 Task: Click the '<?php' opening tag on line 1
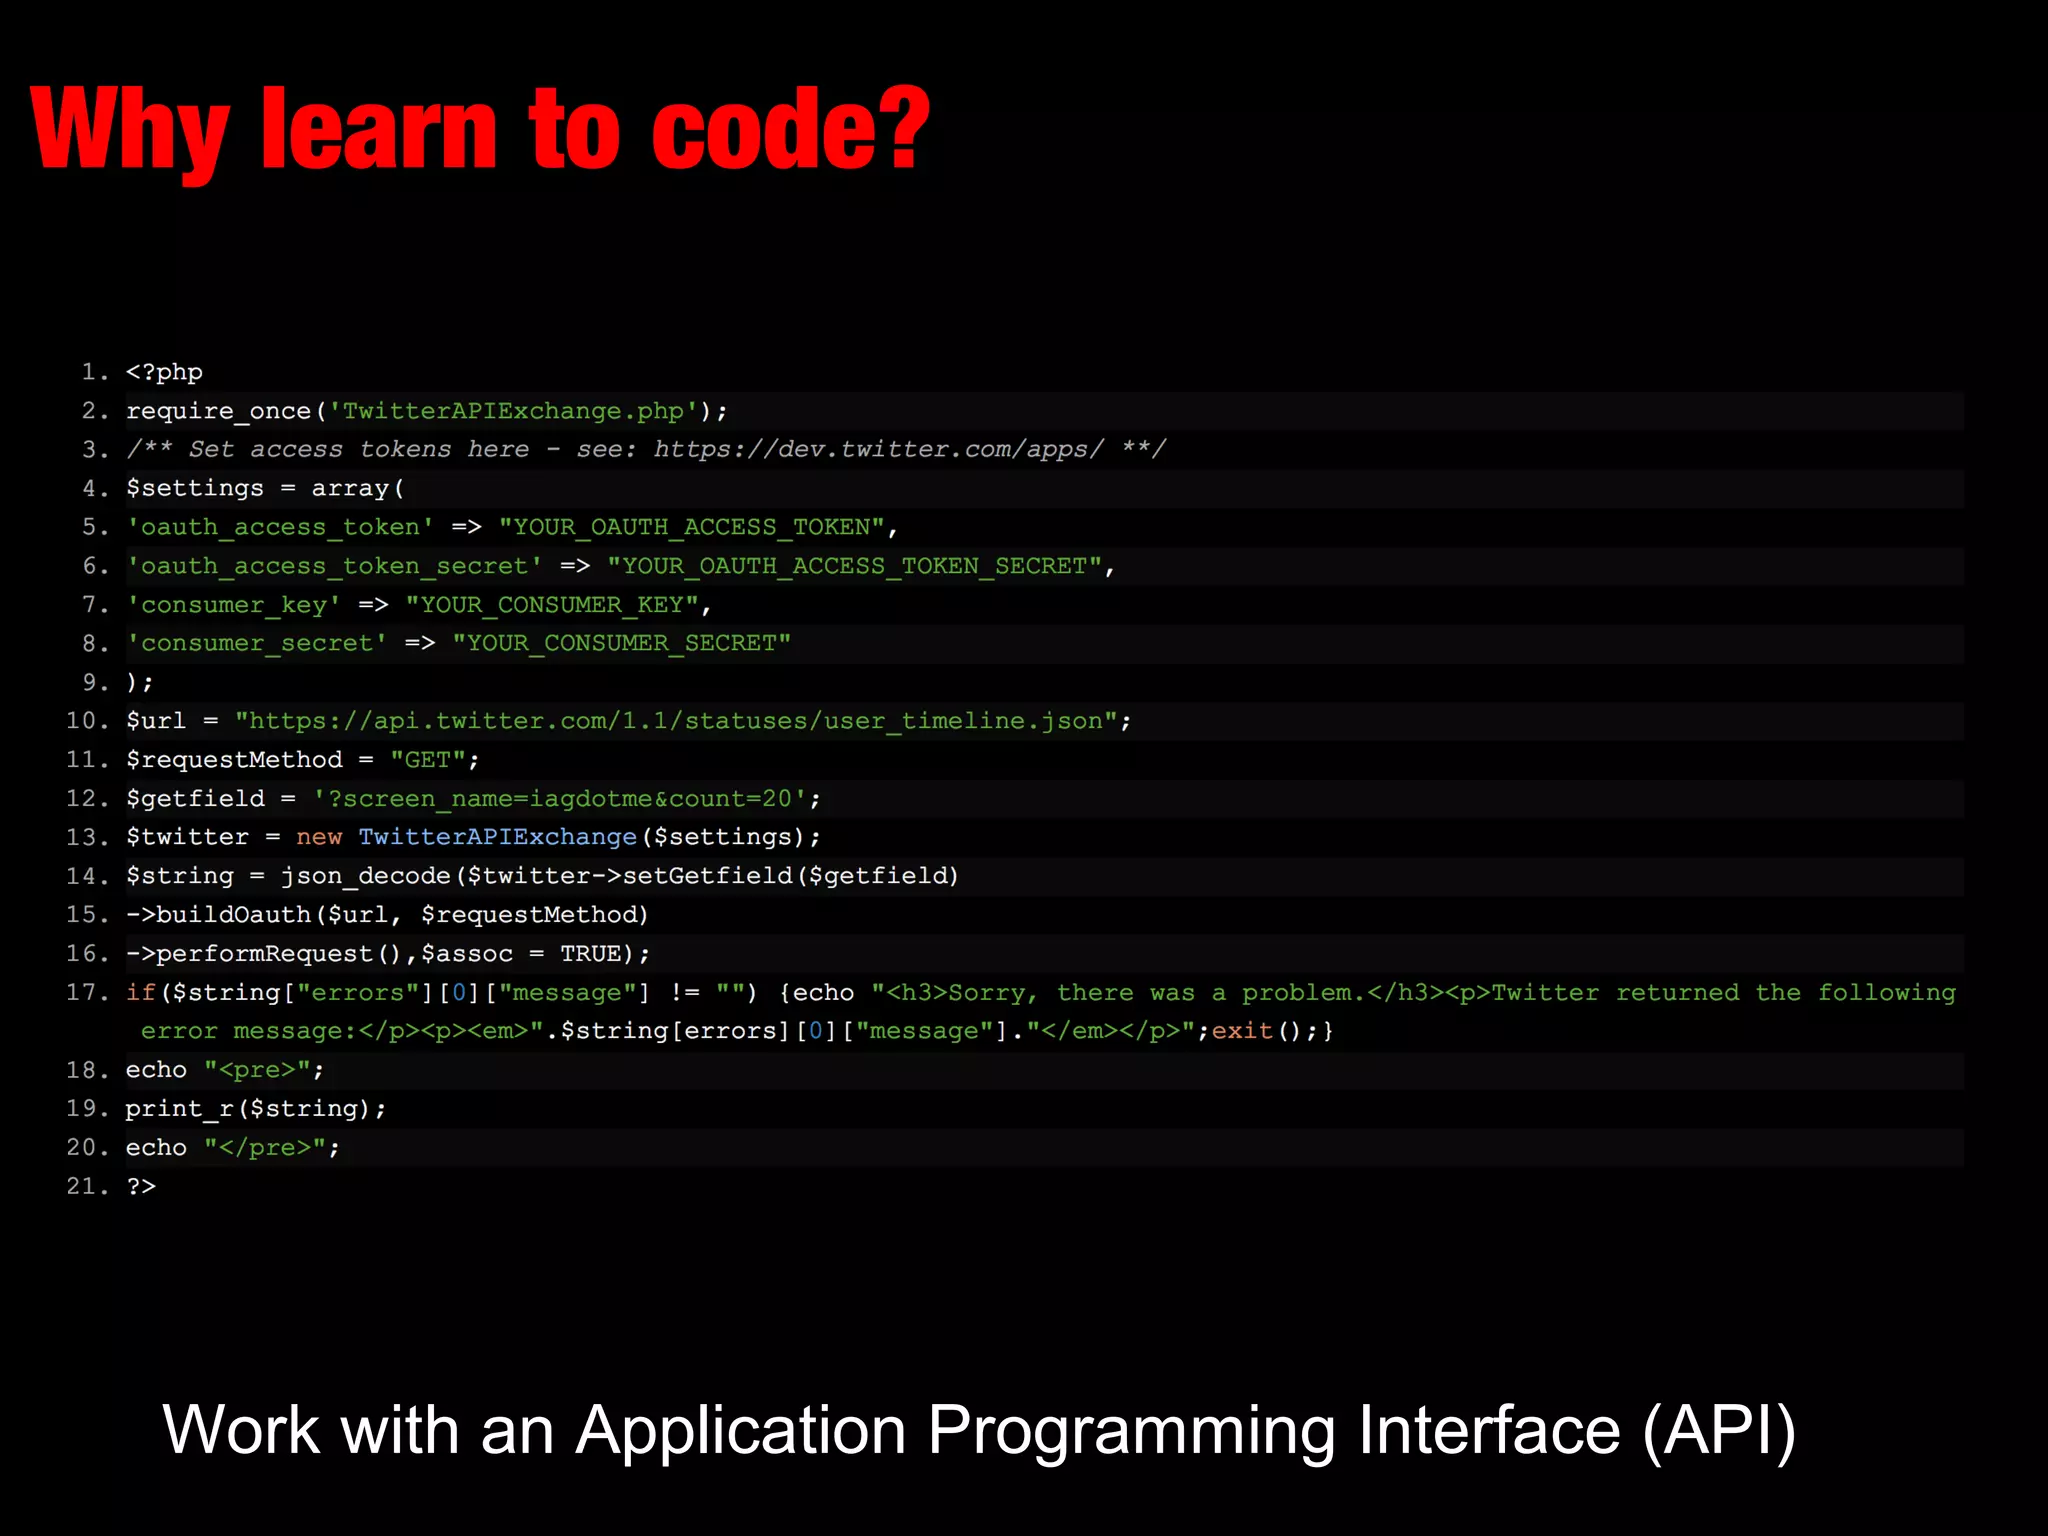[x=164, y=372]
